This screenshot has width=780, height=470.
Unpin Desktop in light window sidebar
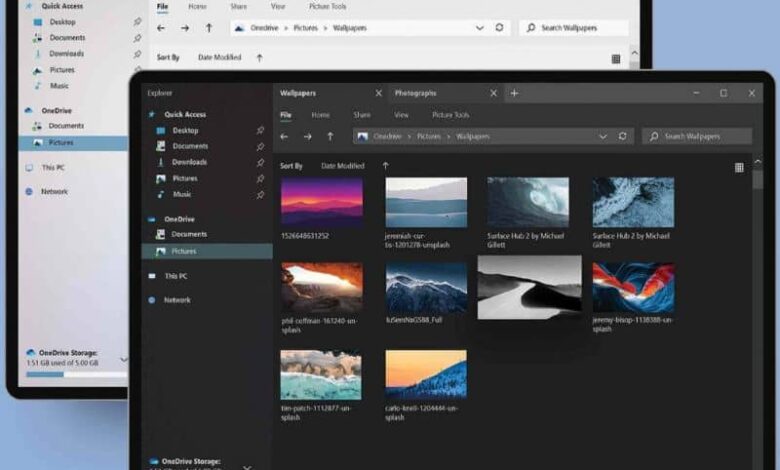(137, 22)
